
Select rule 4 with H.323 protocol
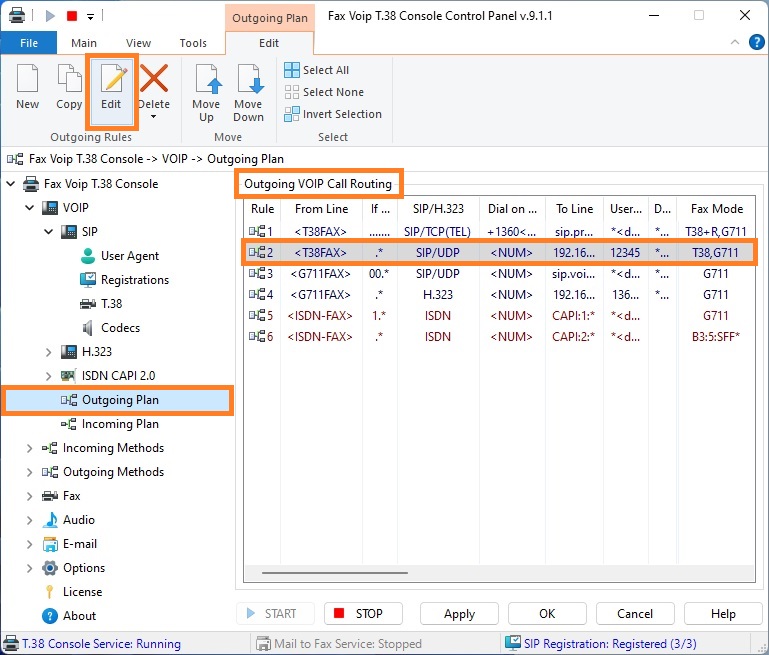(x=499, y=295)
